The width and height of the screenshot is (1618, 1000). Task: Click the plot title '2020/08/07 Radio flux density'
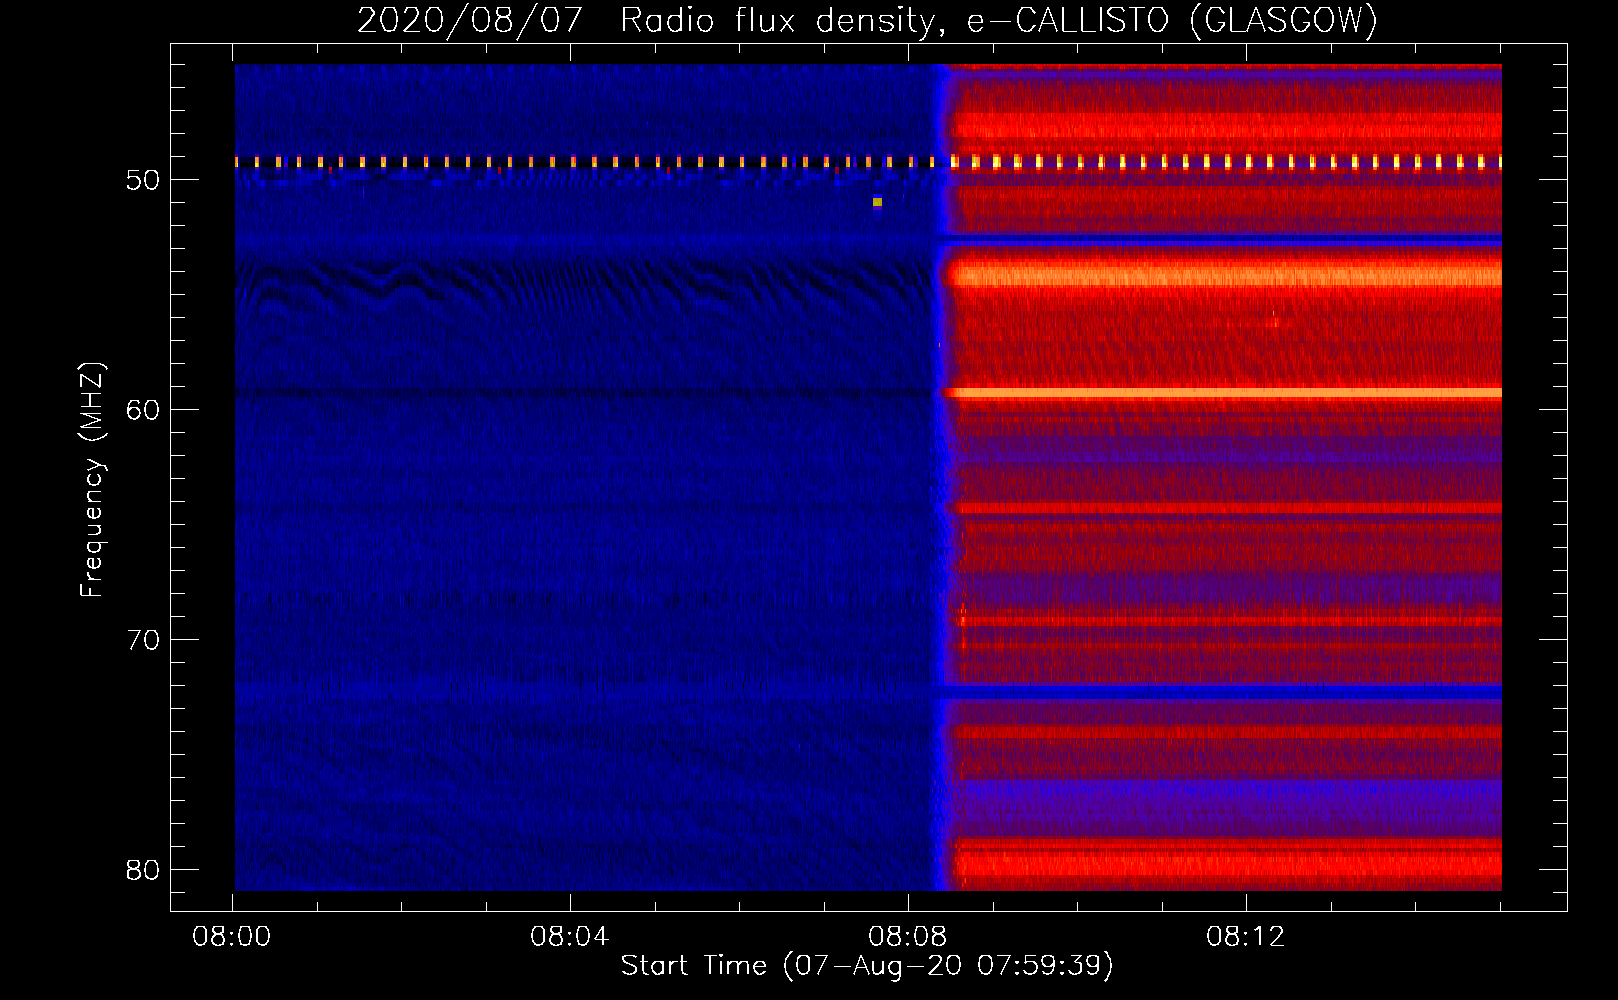(867, 20)
